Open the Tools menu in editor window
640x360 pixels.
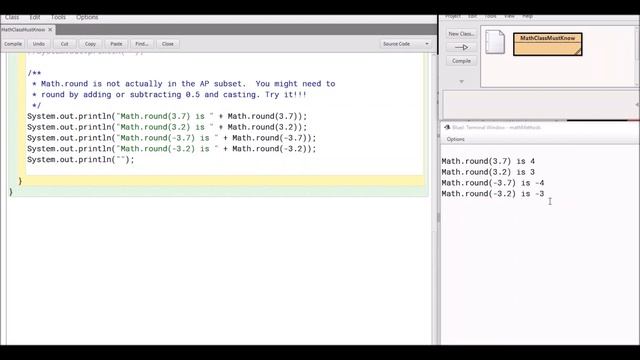pyautogui.click(x=58, y=17)
